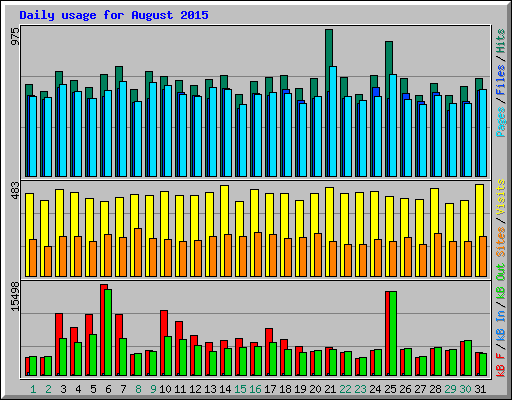Click day 31 on the x-axis

(x=480, y=389)
